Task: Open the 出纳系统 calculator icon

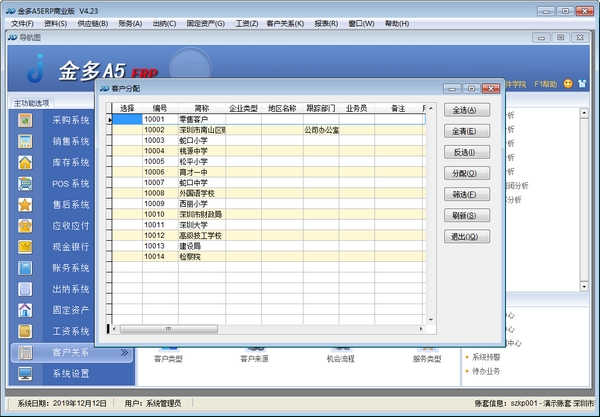Action: 25,289
